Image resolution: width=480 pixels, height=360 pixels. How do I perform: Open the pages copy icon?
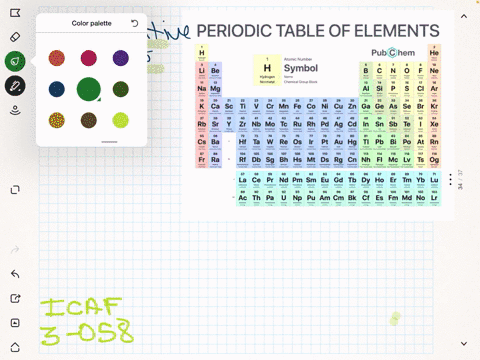(15, 190)
